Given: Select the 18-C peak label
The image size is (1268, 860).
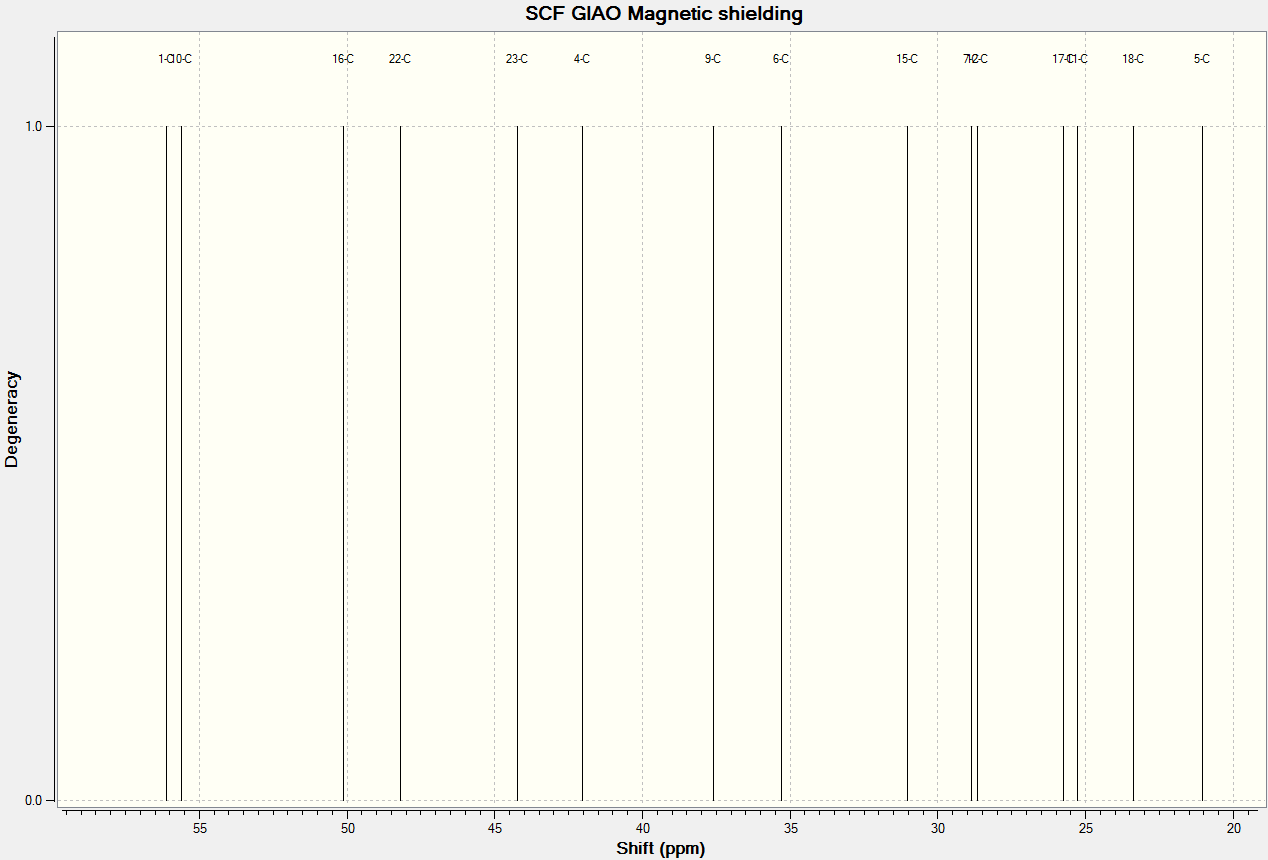Looking at the screenshot, I should [x=1133, y=59].
